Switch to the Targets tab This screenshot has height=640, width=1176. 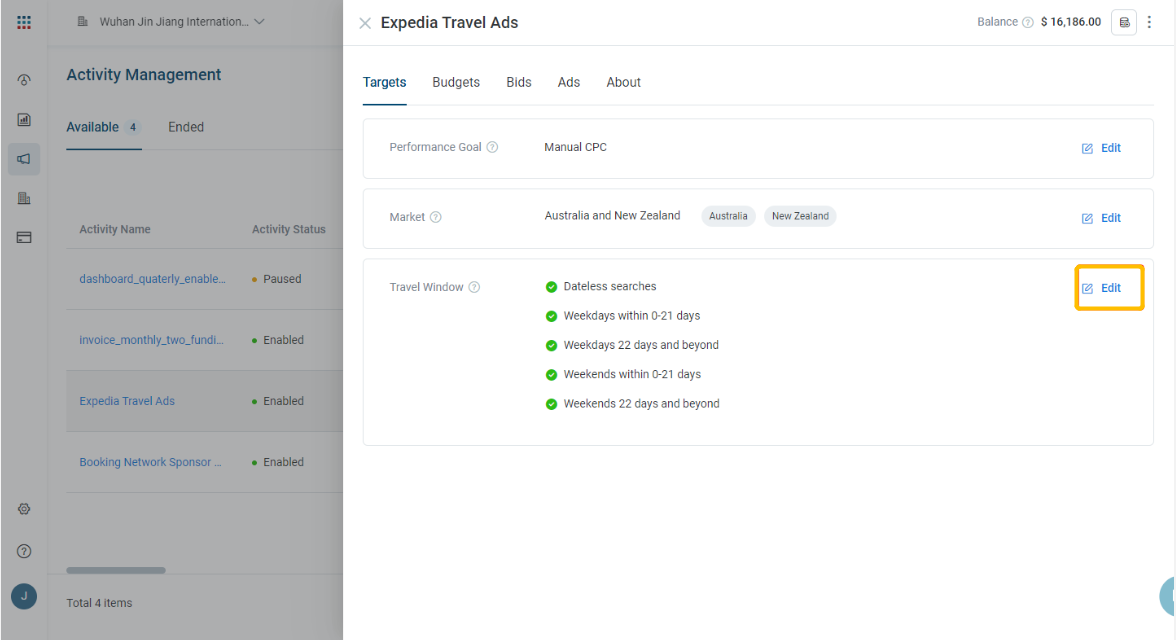coord(385,83)
